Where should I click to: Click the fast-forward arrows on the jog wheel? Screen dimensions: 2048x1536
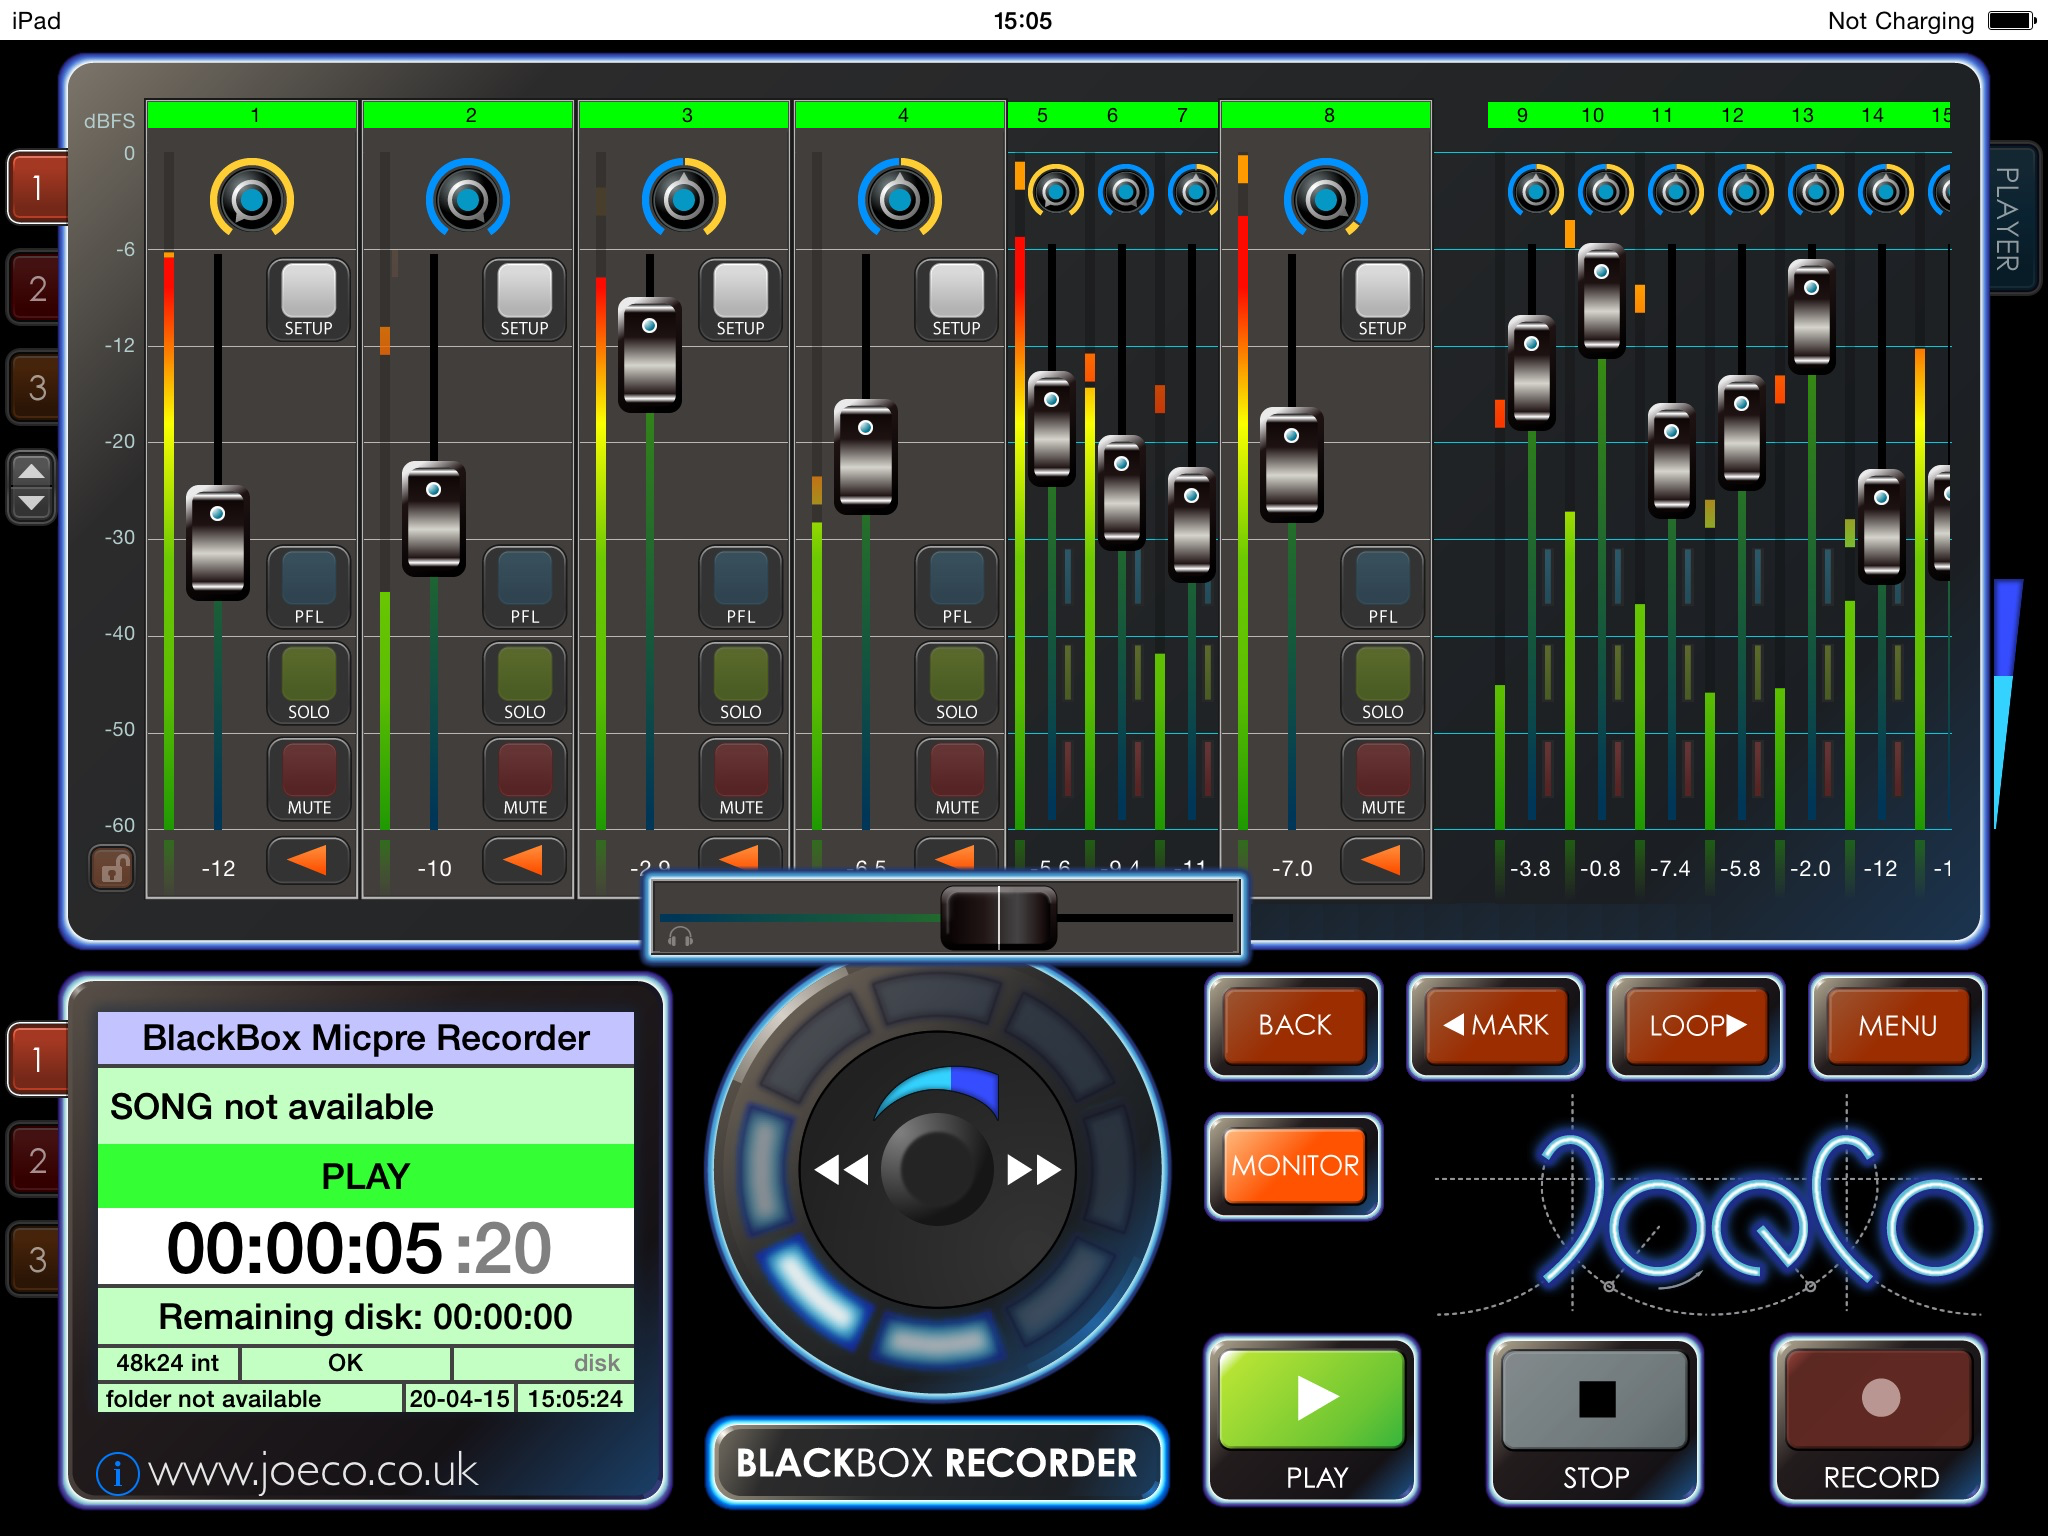click(1034, 1169)
